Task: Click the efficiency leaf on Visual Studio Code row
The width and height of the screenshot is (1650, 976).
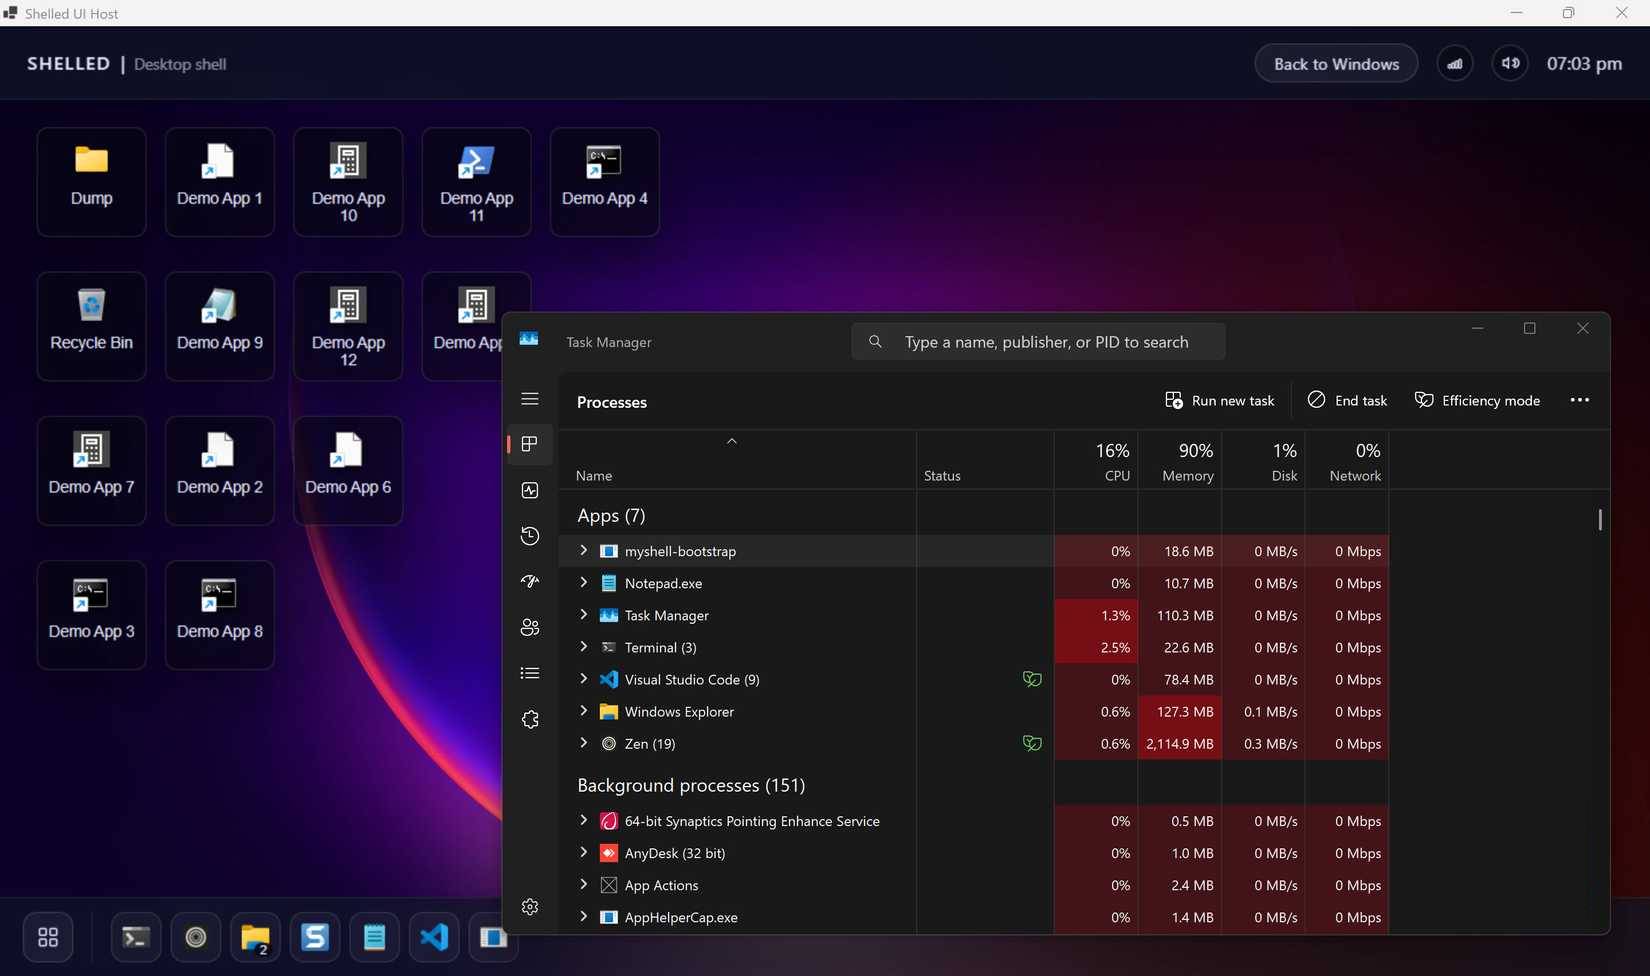Action: [x=1031, y=679]
